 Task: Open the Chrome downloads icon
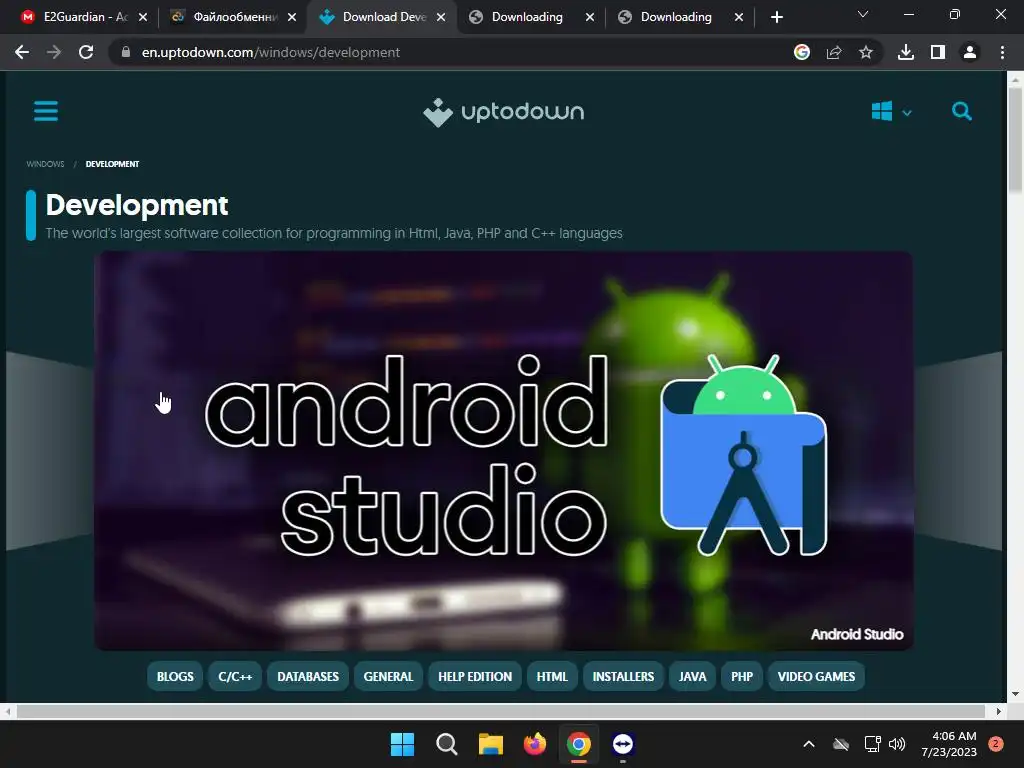click(906, 52)
